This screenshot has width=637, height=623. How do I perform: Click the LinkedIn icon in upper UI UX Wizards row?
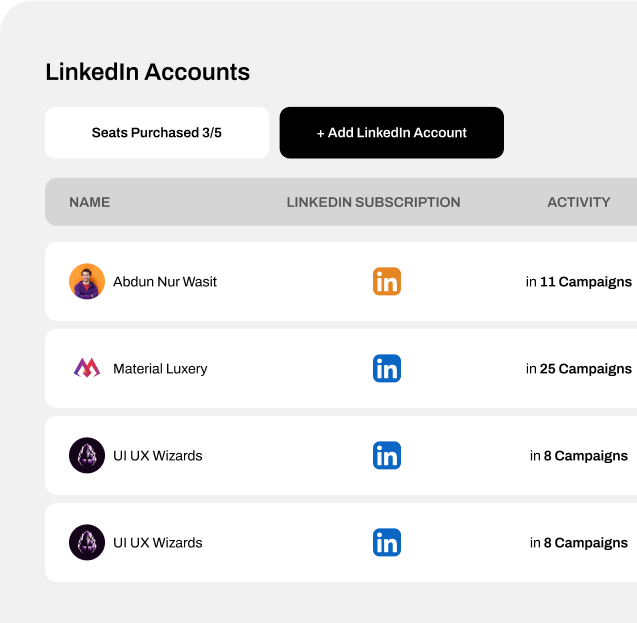pos(387,455)
